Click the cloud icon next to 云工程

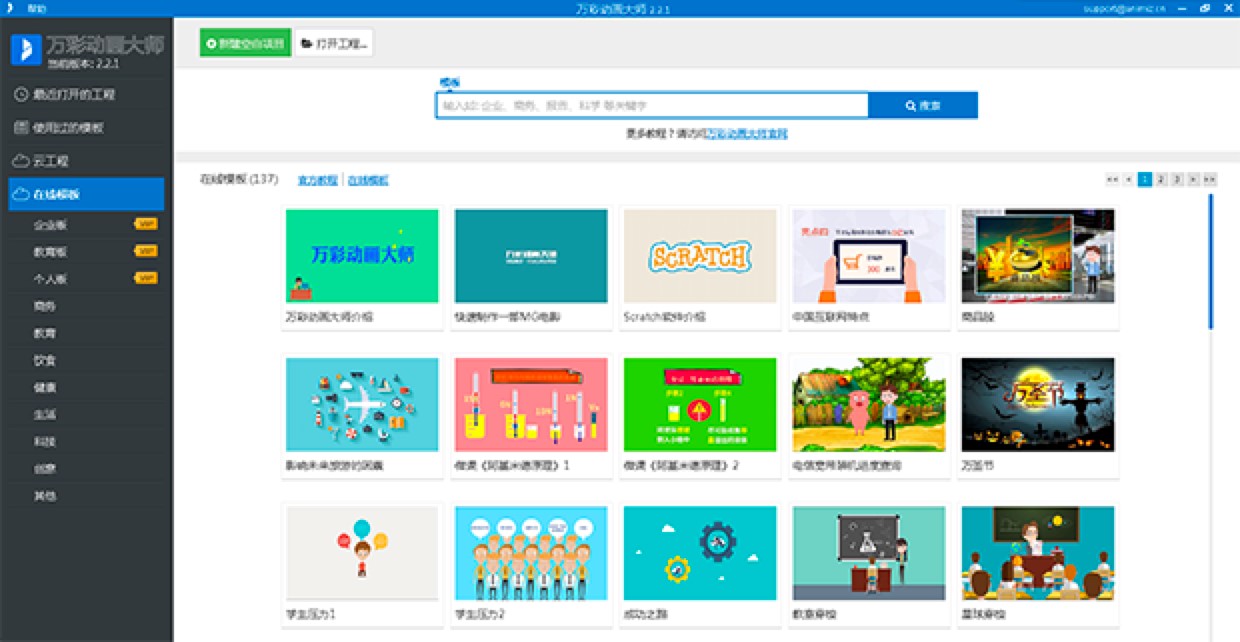21,161
